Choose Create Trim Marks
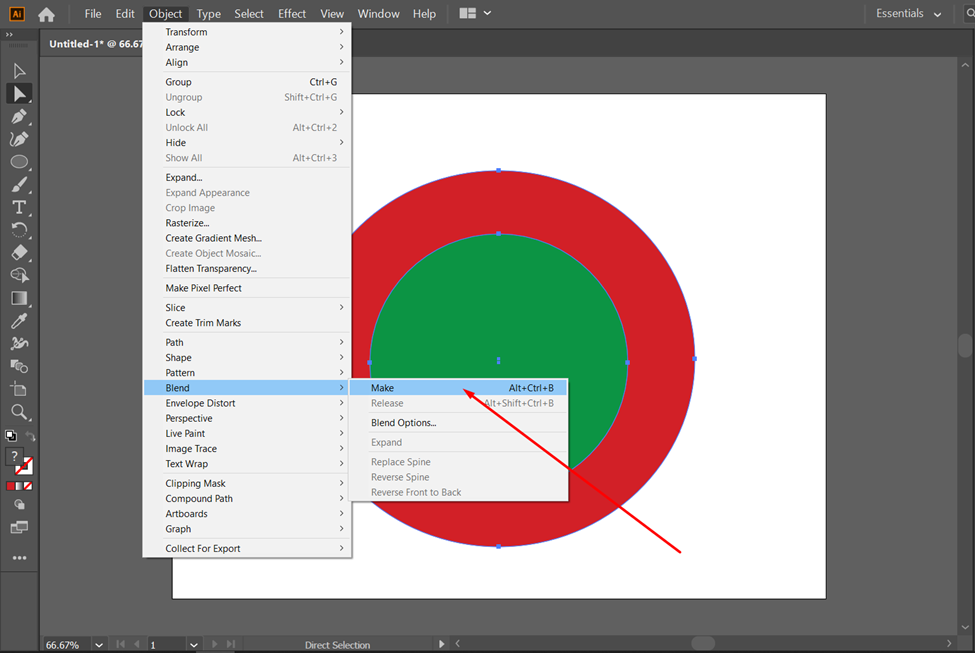The height and width of the screenshot is (653, 975). [x=247, y=323]
